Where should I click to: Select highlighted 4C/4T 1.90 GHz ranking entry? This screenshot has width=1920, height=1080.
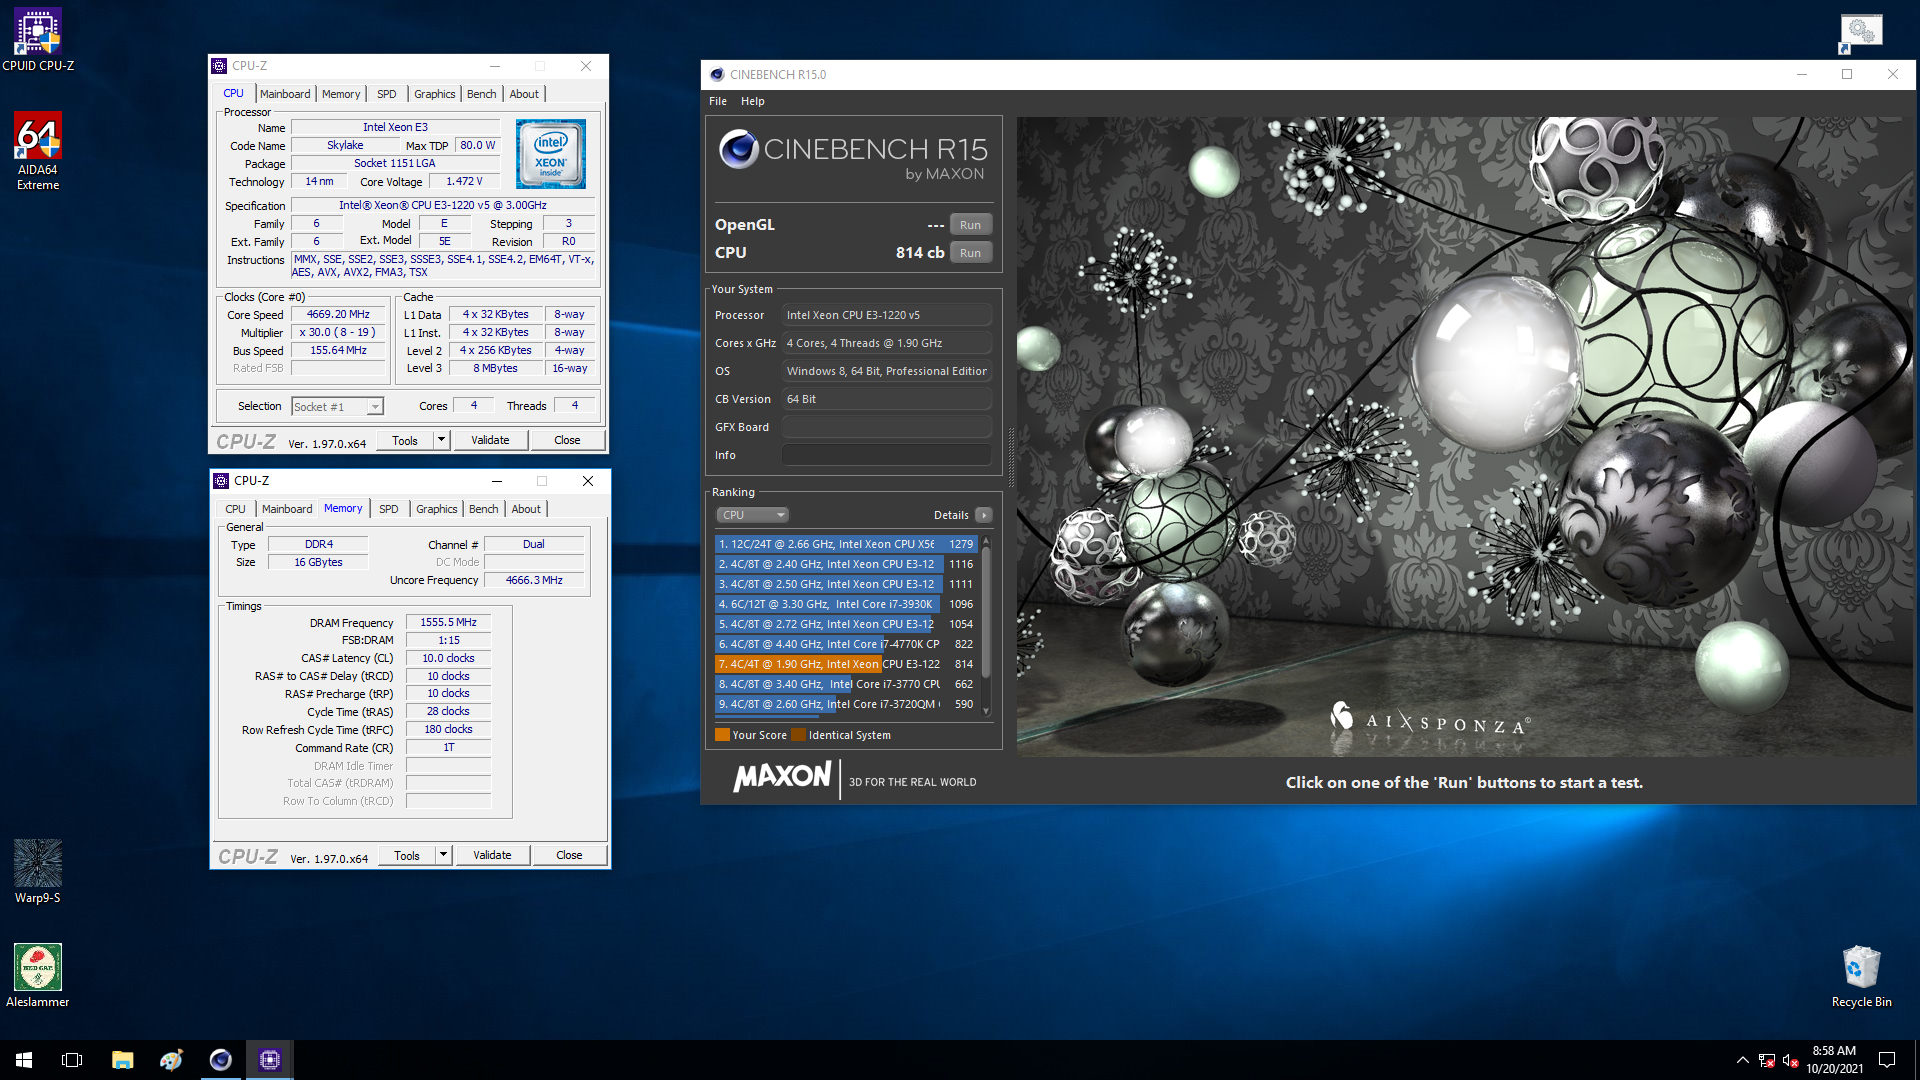tap(845, 664)
